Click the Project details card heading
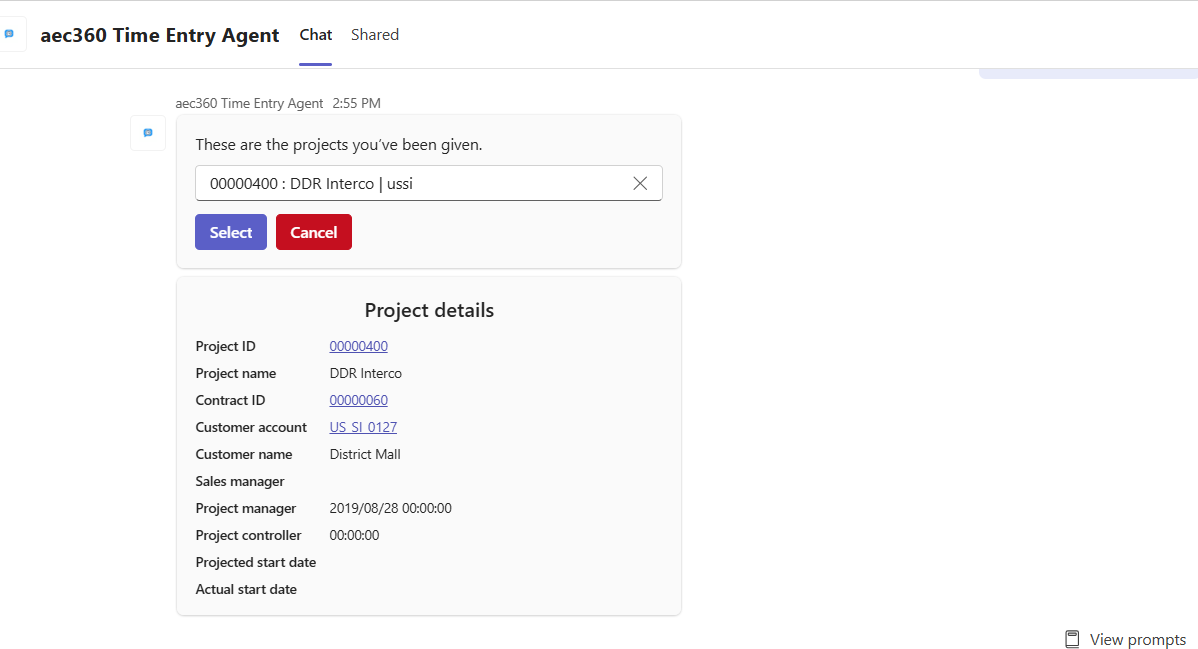 (x=429, y=310)
